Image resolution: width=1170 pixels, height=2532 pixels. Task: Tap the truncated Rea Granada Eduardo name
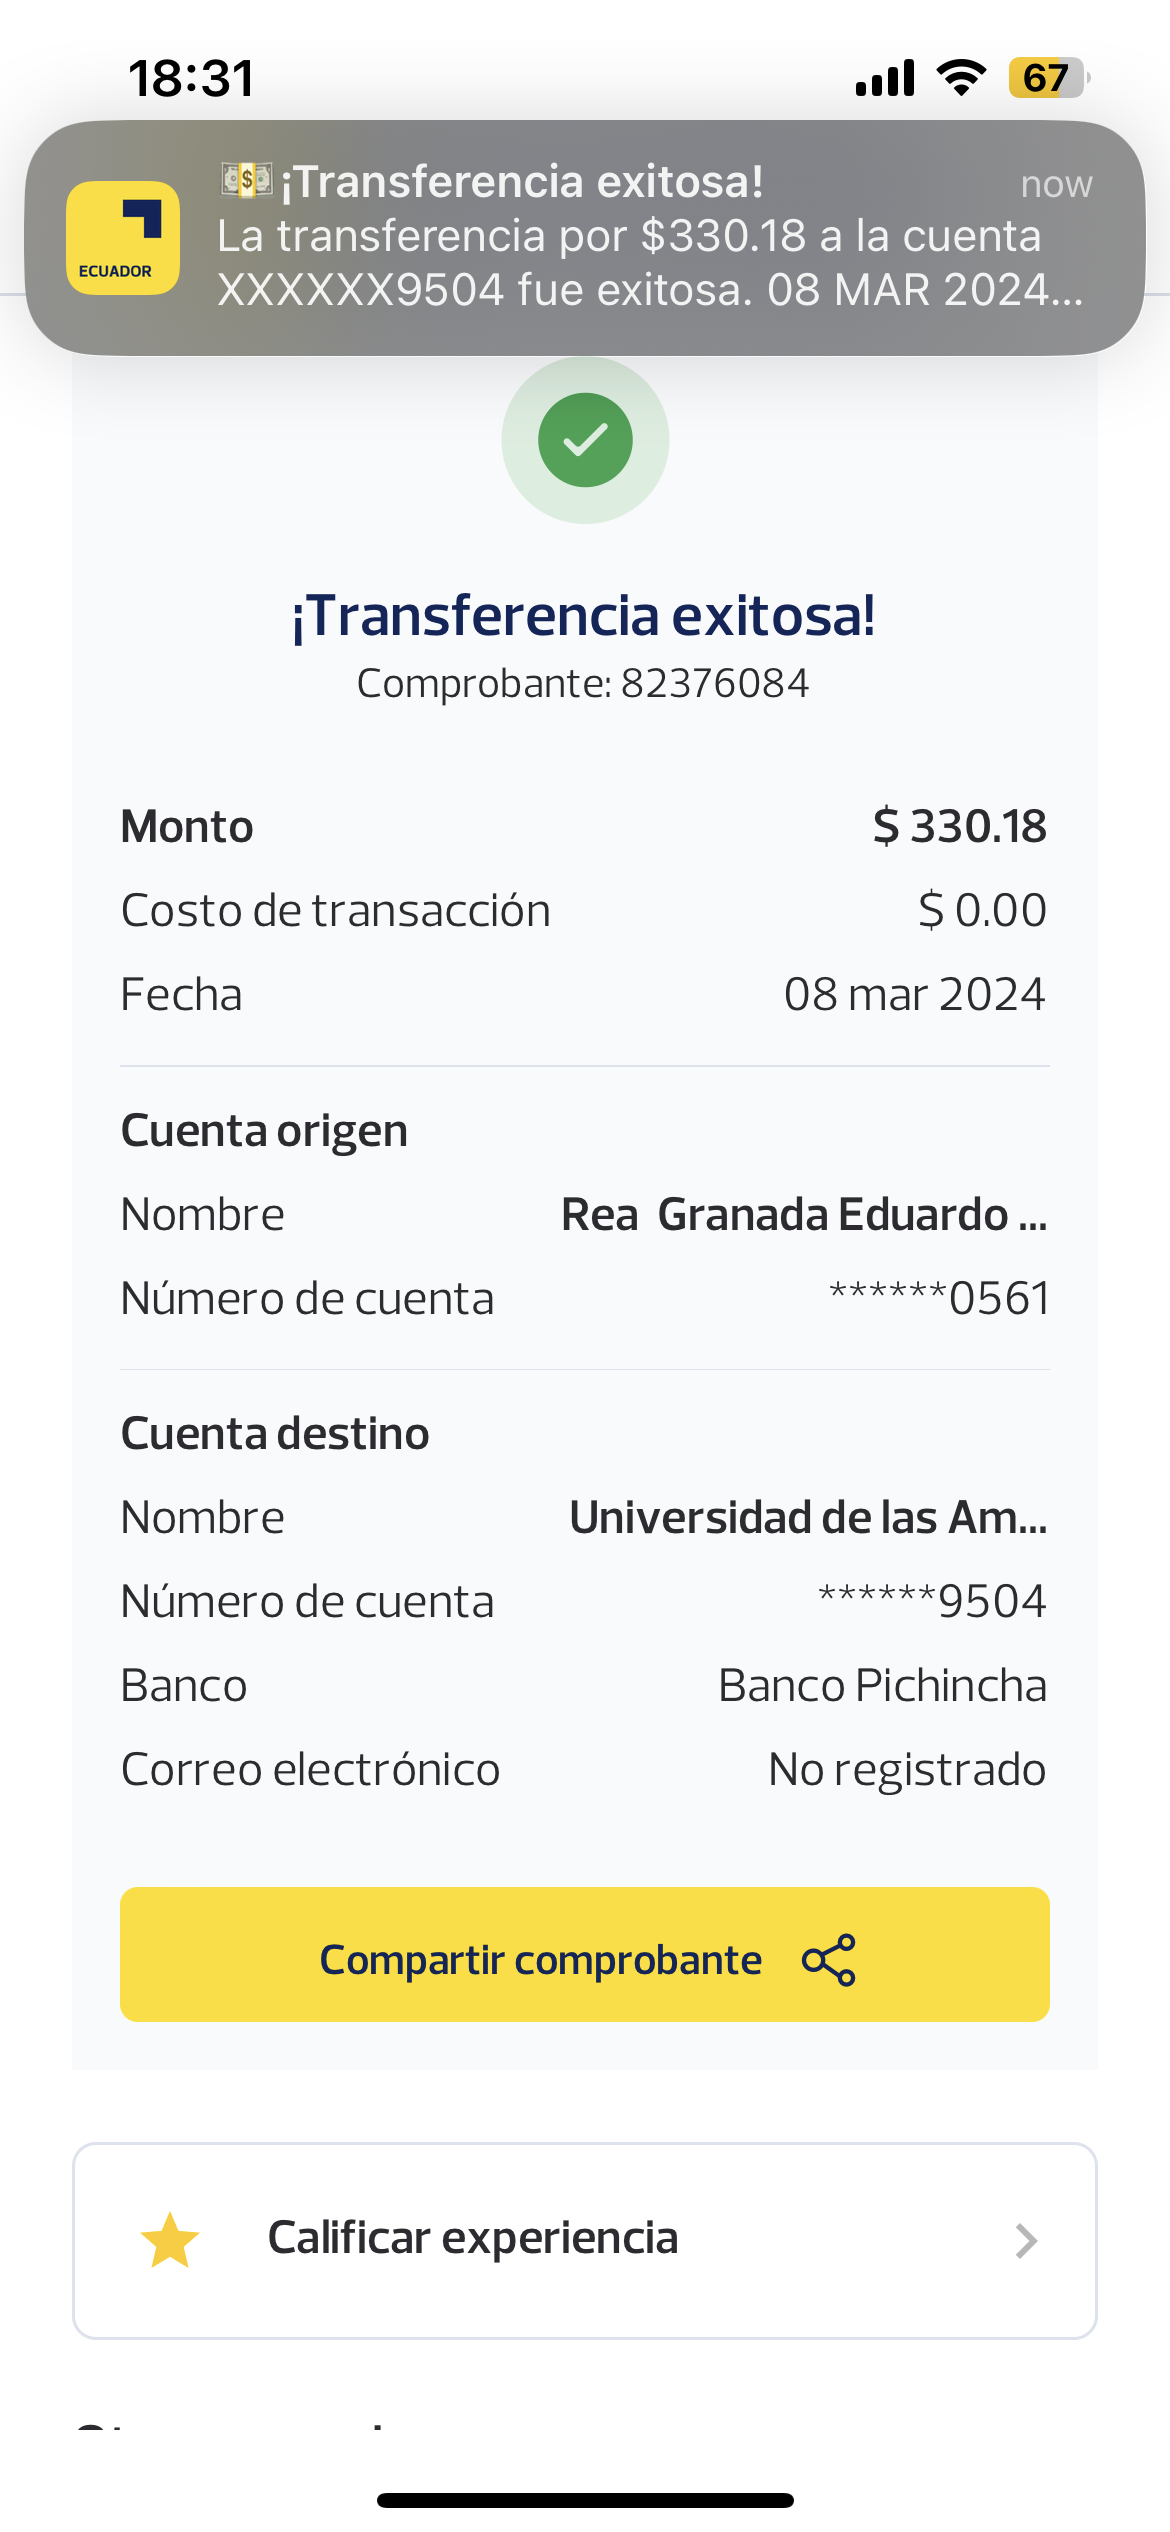click(804, 1214)
